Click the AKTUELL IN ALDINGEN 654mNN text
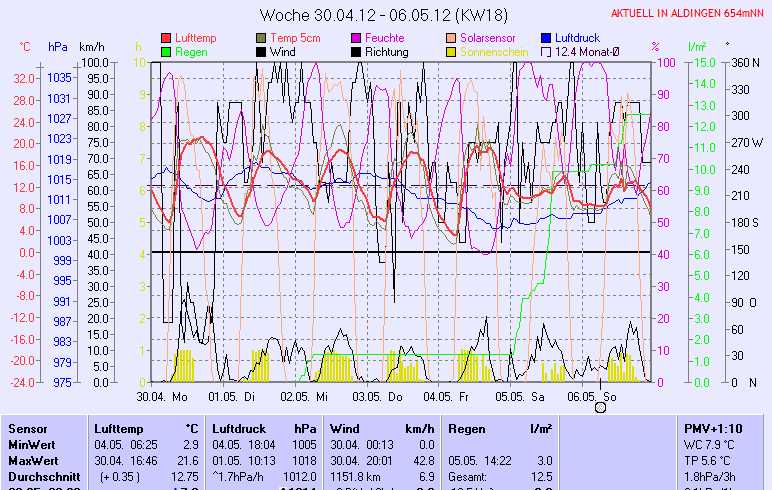772x490 pixels. (x=688, y=13)
